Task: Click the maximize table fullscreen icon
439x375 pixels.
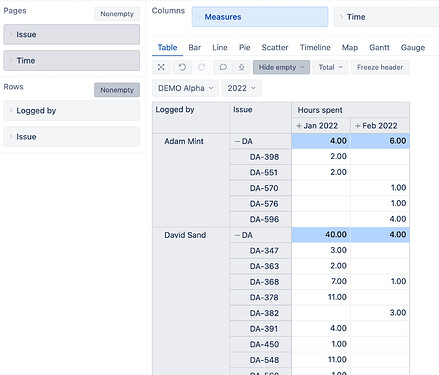Action: point(161,67)
